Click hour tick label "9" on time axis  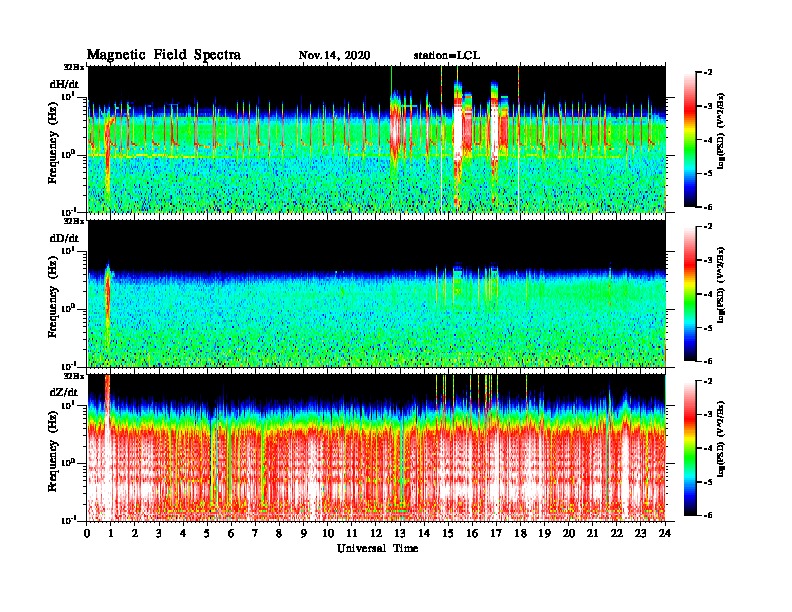click(x=304, y=533)
